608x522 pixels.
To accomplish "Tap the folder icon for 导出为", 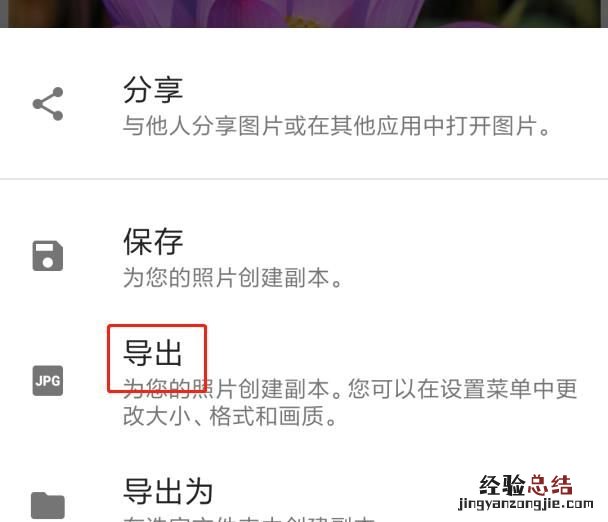I will tap(48, 505).
